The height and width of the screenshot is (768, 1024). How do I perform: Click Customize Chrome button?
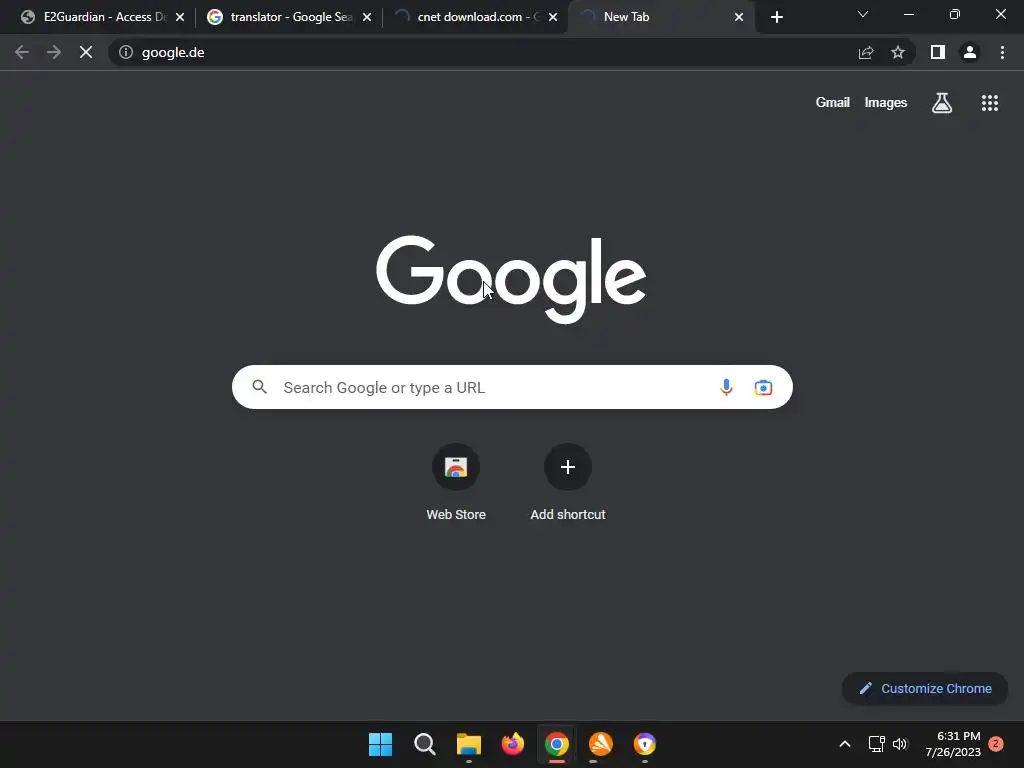tap(925, 688)
